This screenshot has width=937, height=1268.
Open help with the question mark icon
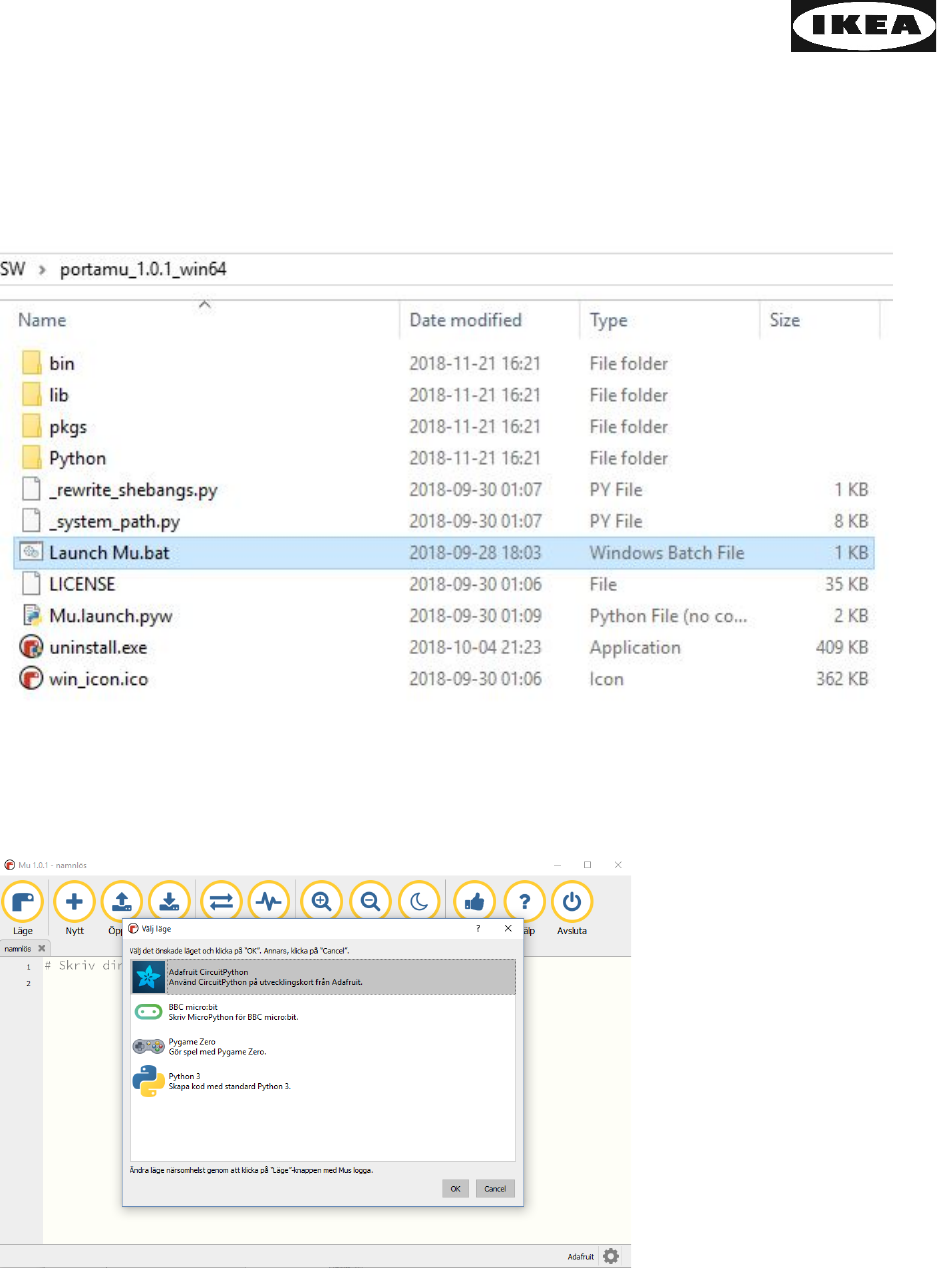524,901
